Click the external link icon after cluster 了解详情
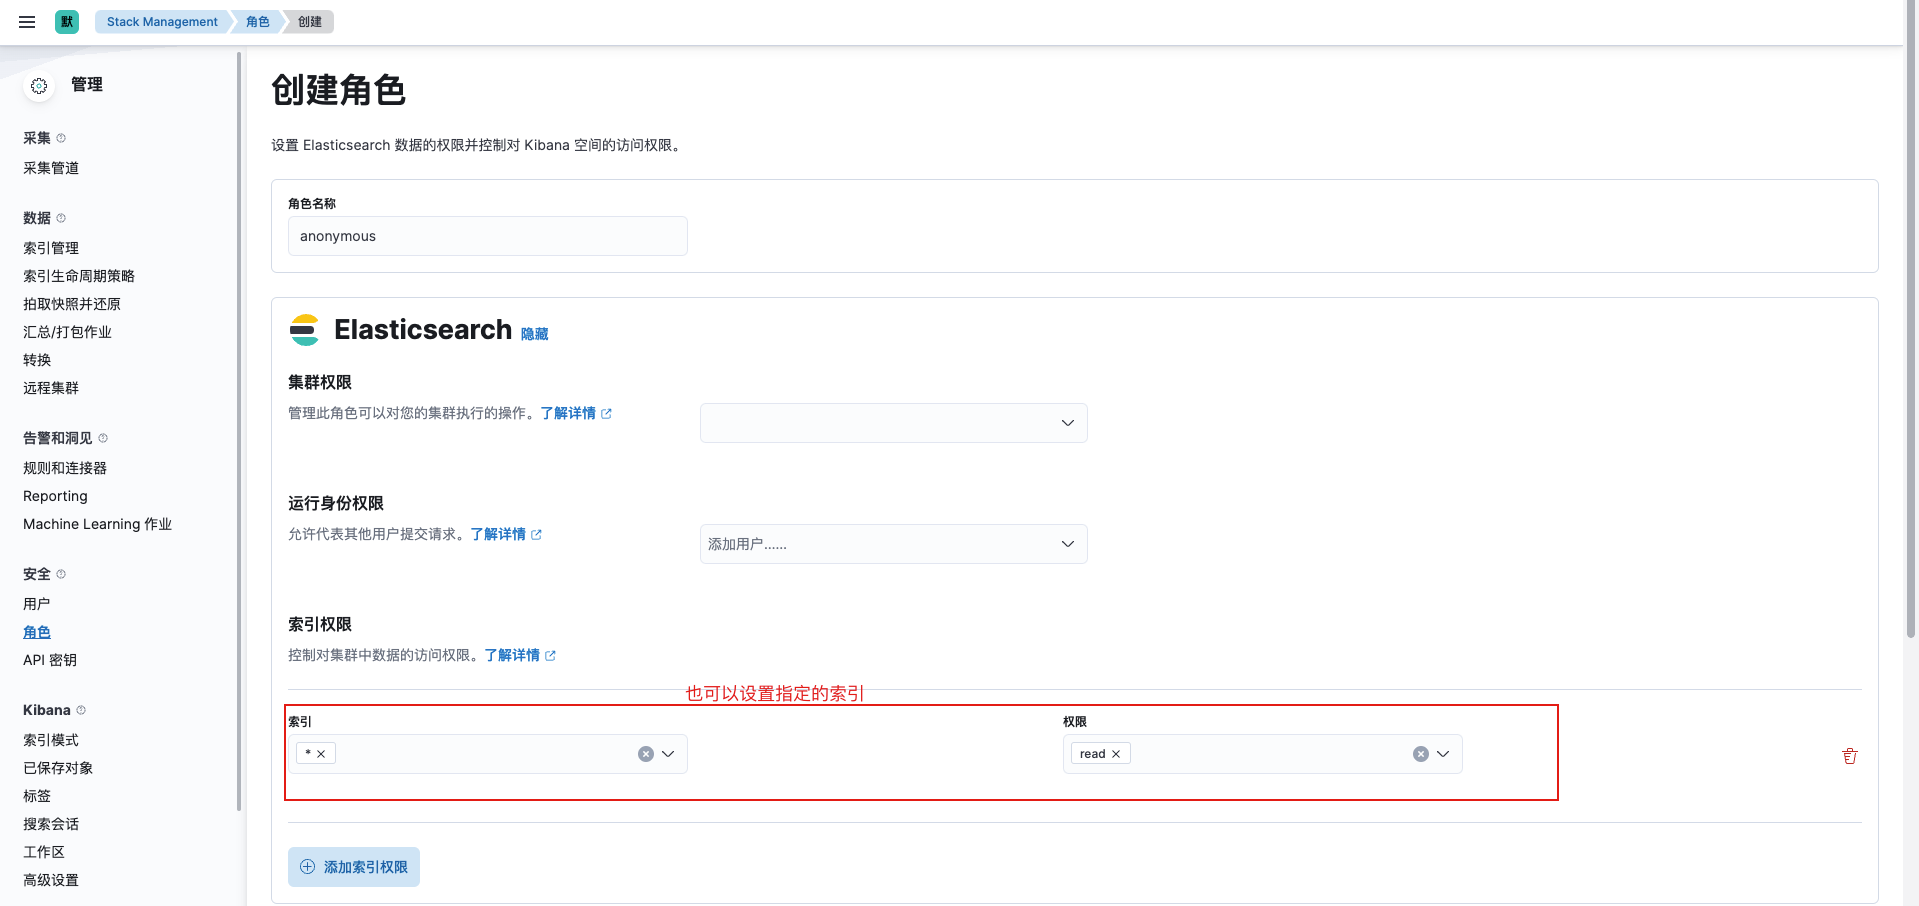 click(606, 414)
